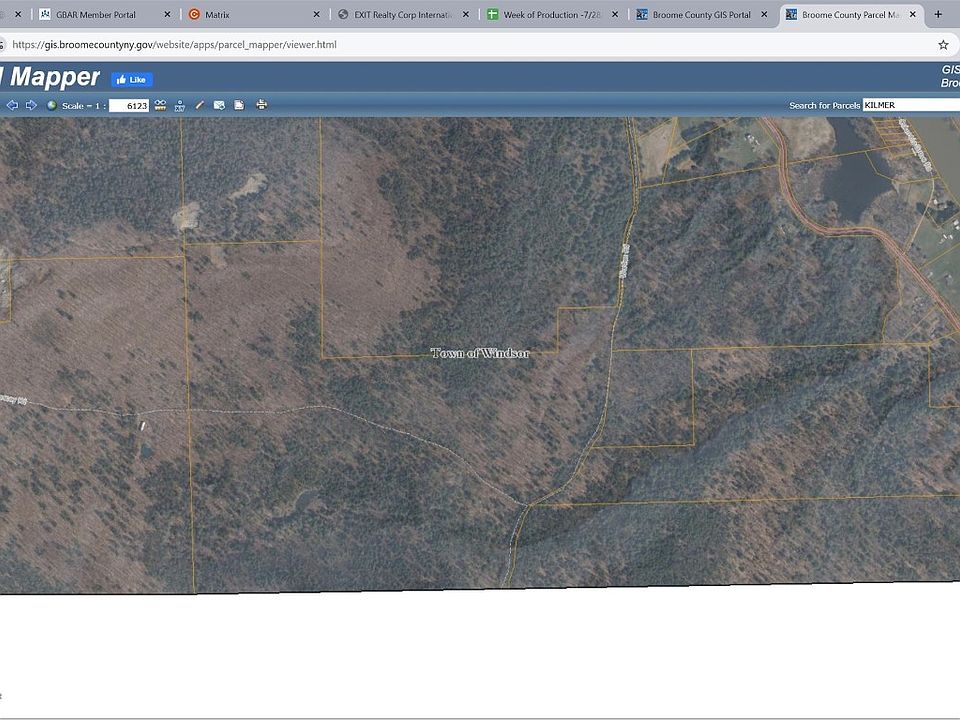Select the XY coordinates tool icon
This screenshot has width=960, height=720.
point(180,105)
